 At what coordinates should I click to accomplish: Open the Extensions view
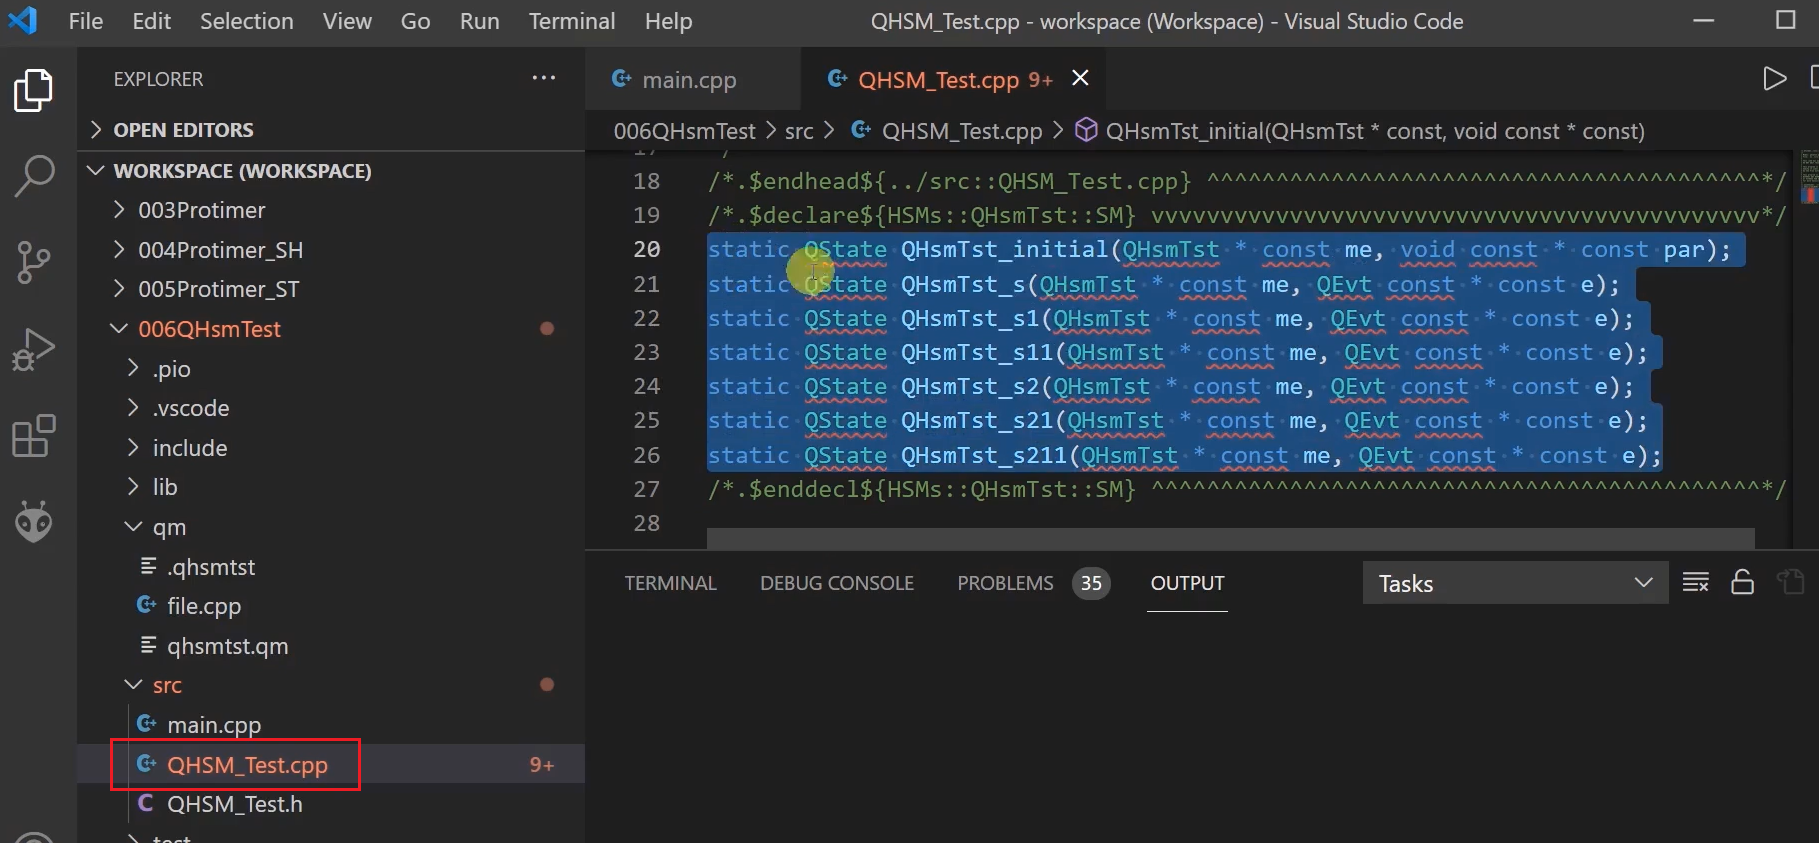[x=33, y=436]
